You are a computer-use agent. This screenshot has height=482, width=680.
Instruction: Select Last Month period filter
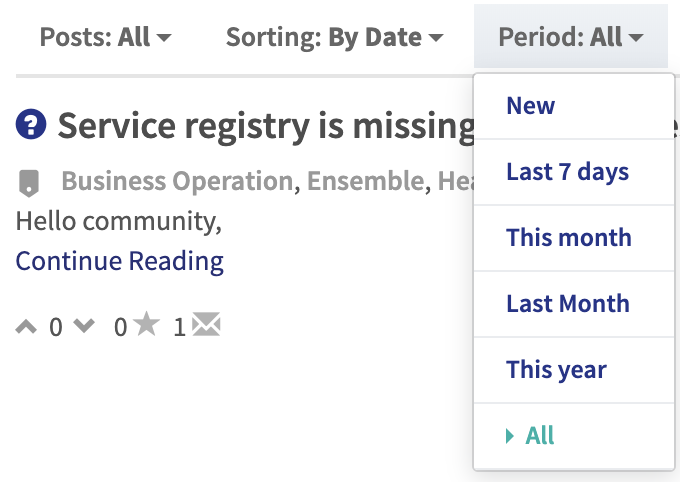tap(574, 304)
